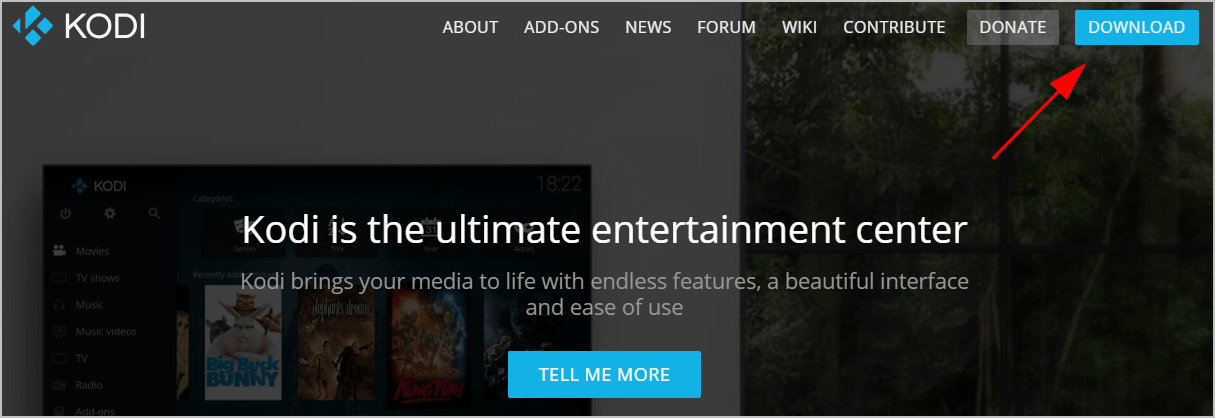Open the NEWS section

[647, 27]
